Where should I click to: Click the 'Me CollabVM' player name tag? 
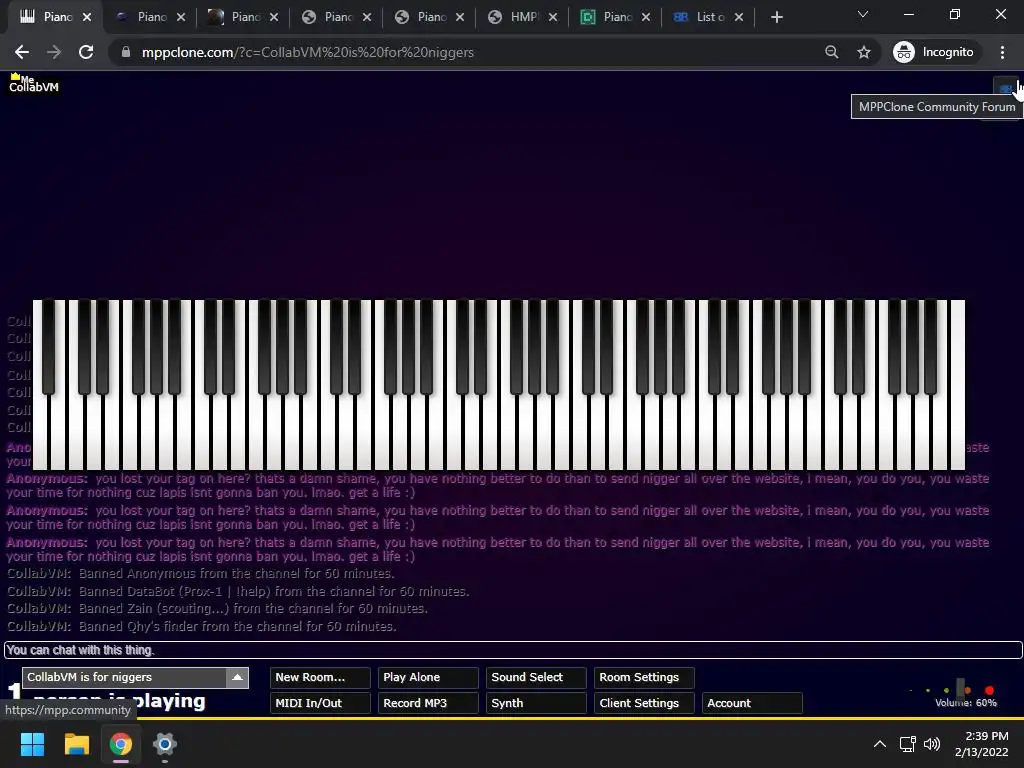pos(34,84)
